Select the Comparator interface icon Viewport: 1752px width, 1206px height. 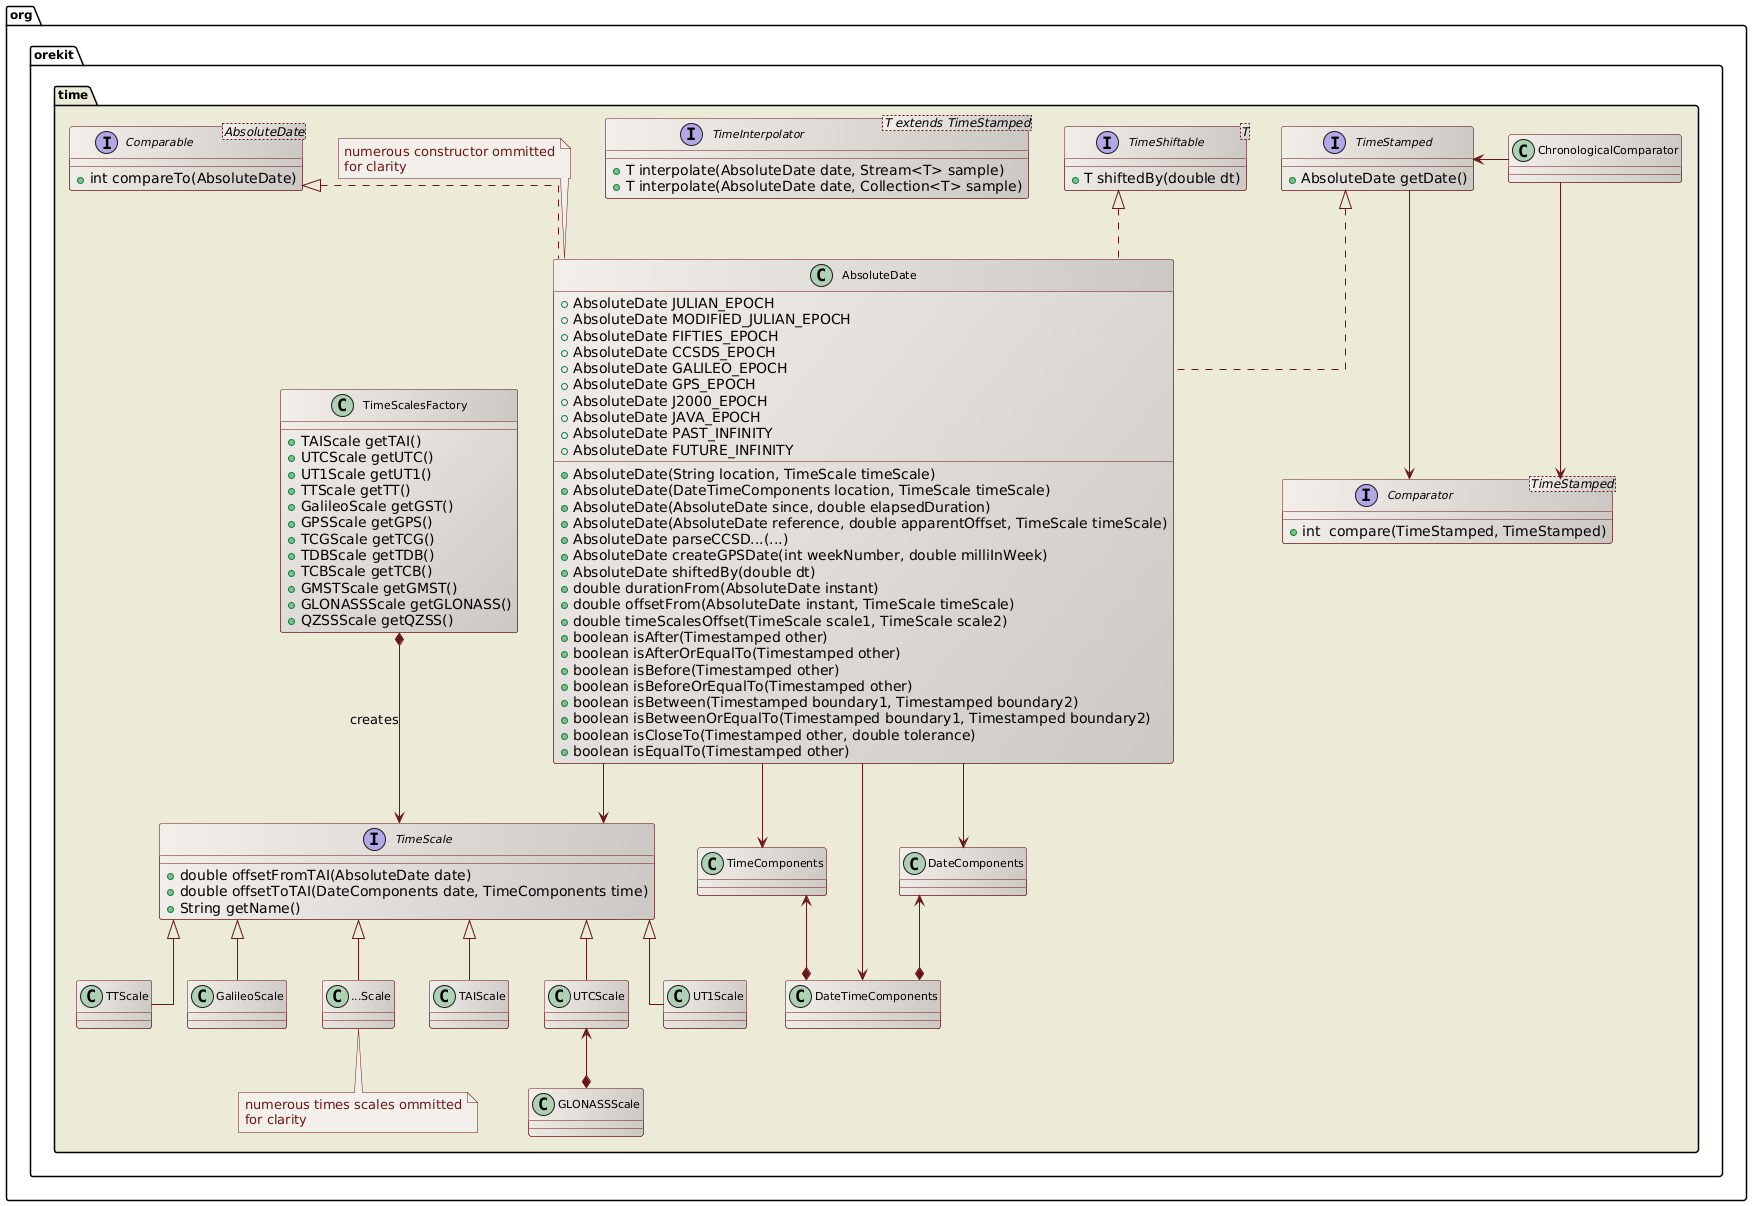[x=1367, y=494]
